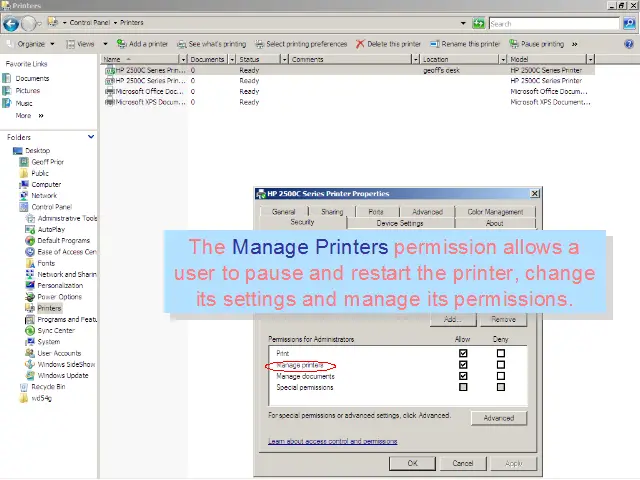The image size is (640, 480).
Task: Open the Comments column filter dropdown
Action: (416, 60)
